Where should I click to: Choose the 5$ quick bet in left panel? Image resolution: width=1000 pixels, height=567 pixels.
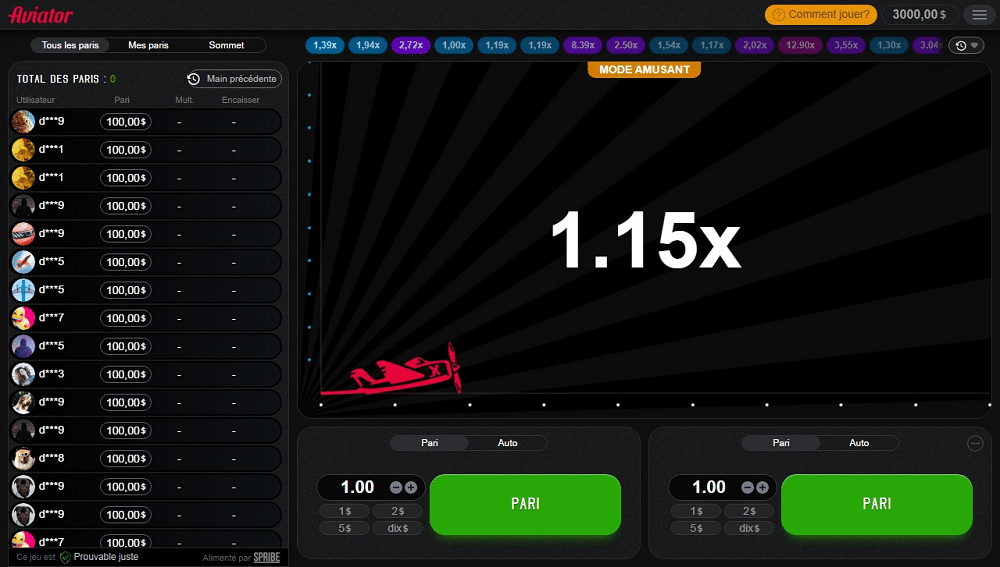pos(344,528)
